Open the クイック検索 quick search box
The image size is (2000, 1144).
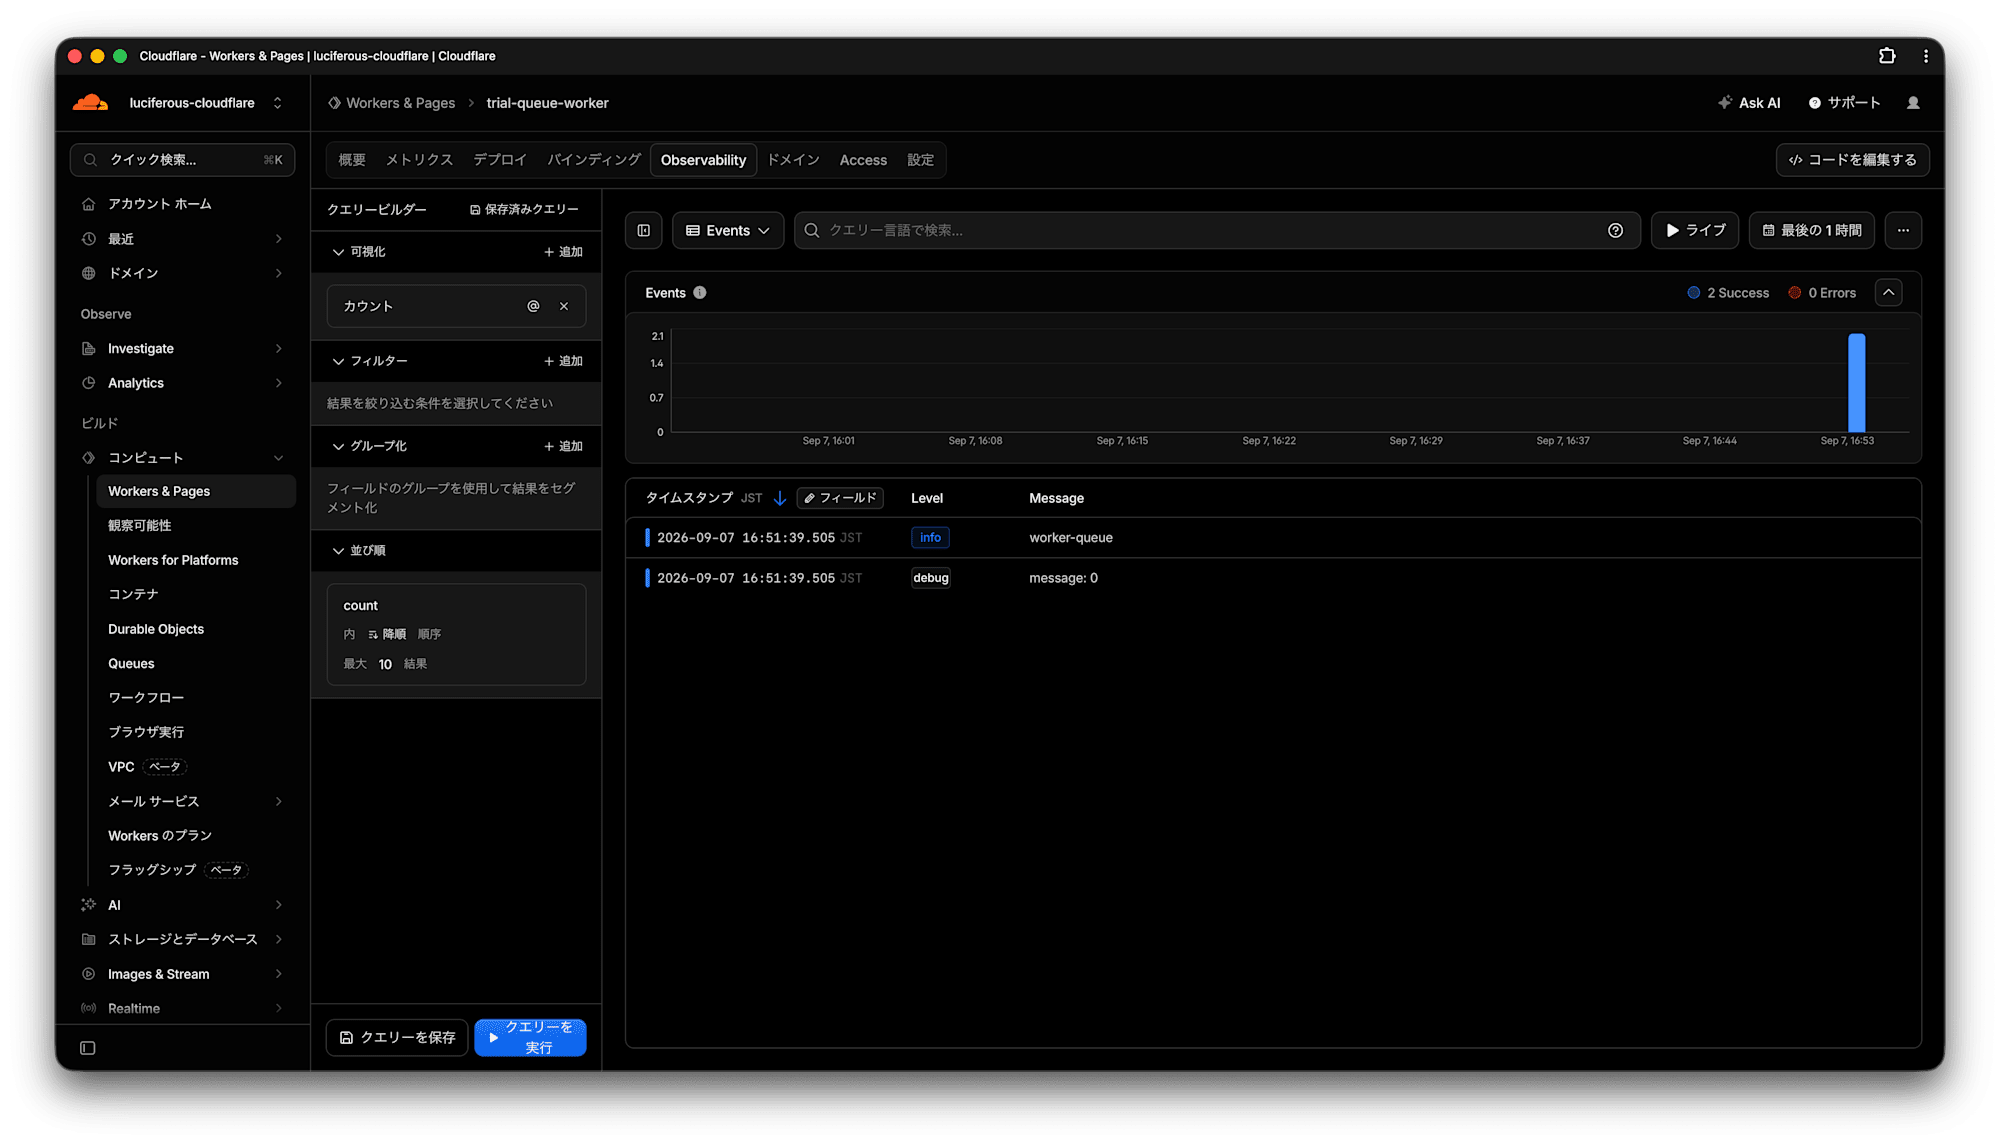(183, 160)
